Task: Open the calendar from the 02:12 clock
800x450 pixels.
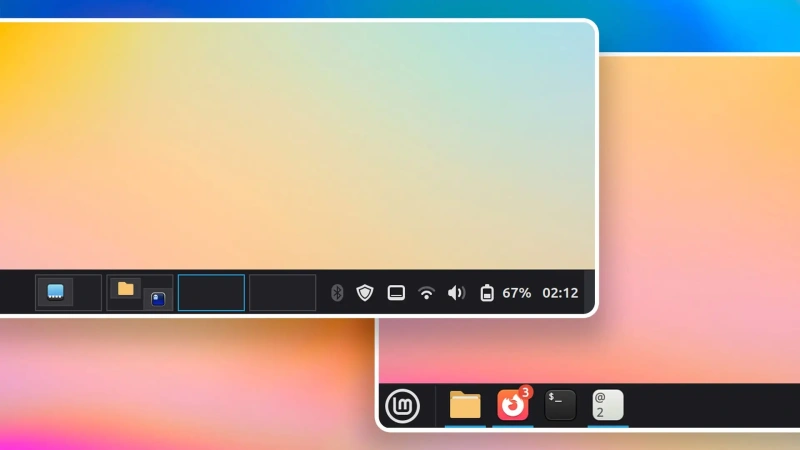Action: [560, 293]
